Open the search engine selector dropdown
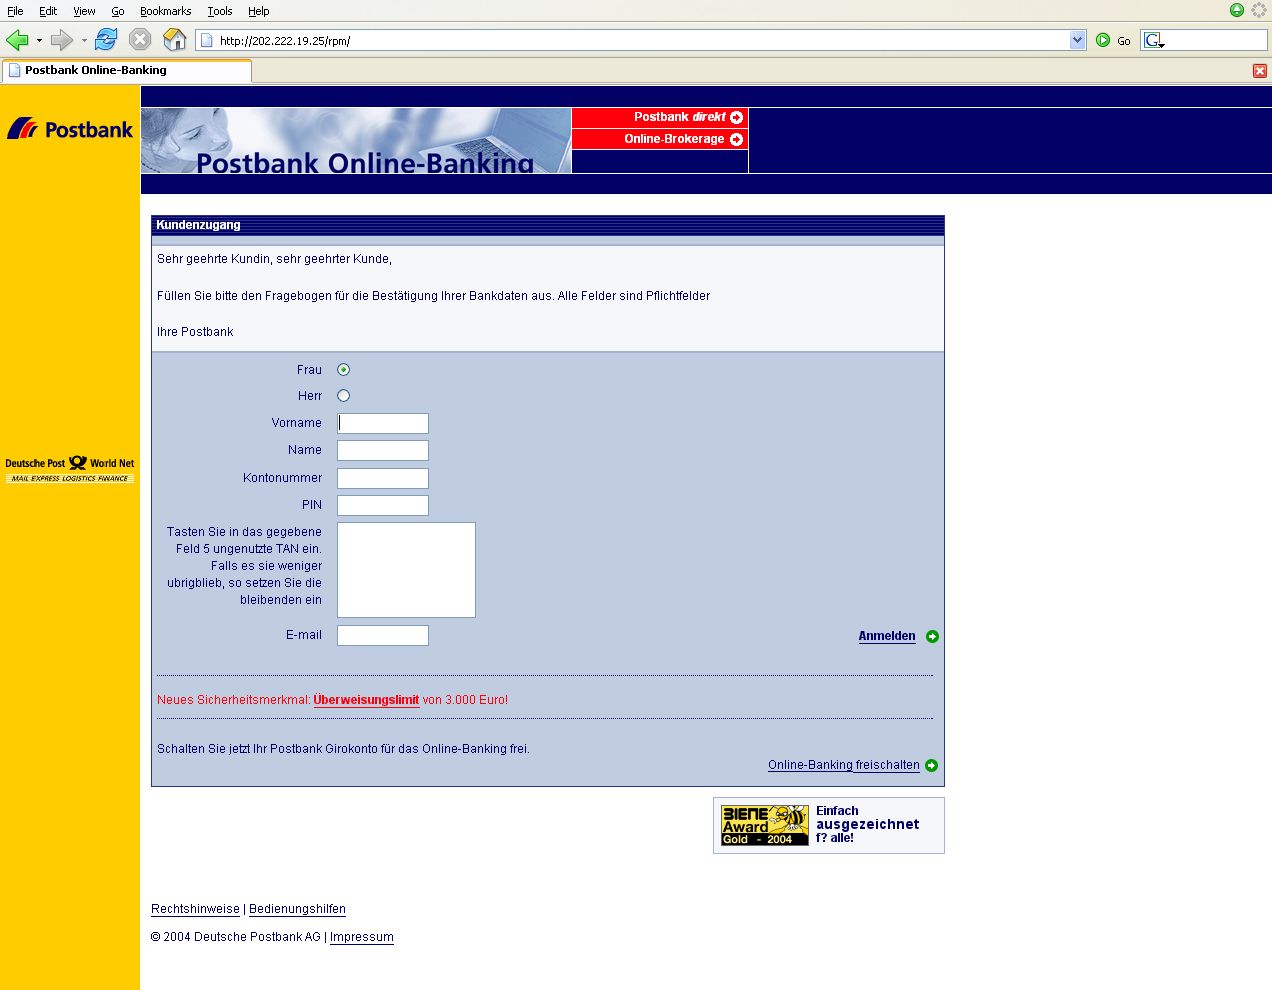 (1154, 41)
